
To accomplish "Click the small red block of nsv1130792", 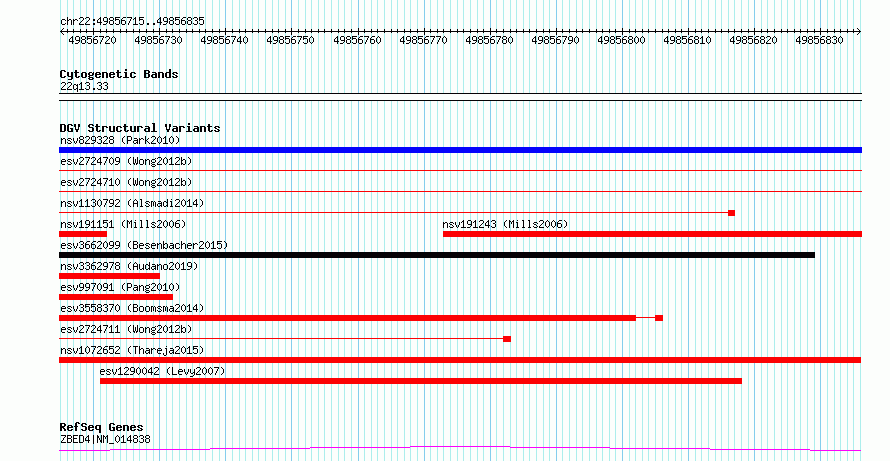I will 732,213.
